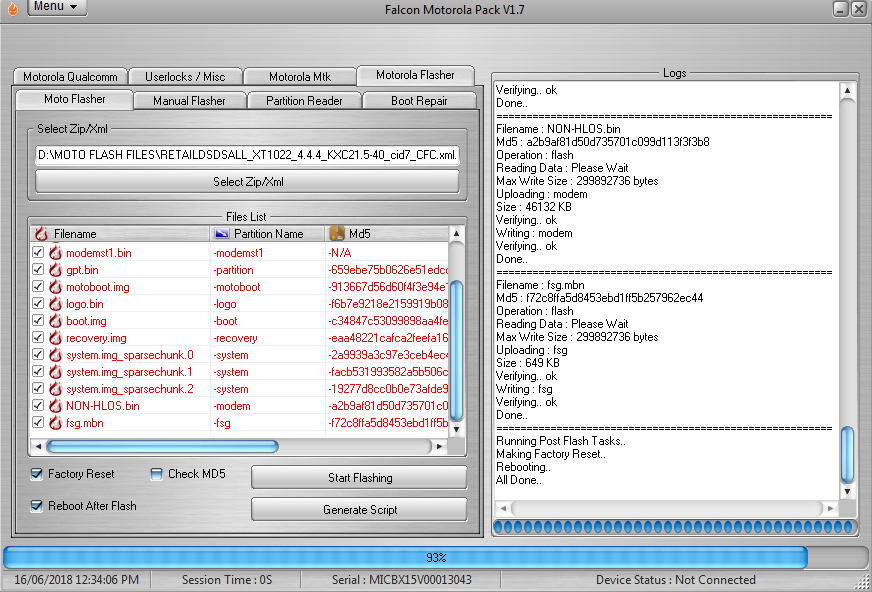The image size is (872, 592).
Task: Switch to the Motorola Mtk tab
Action: point(300,77)
